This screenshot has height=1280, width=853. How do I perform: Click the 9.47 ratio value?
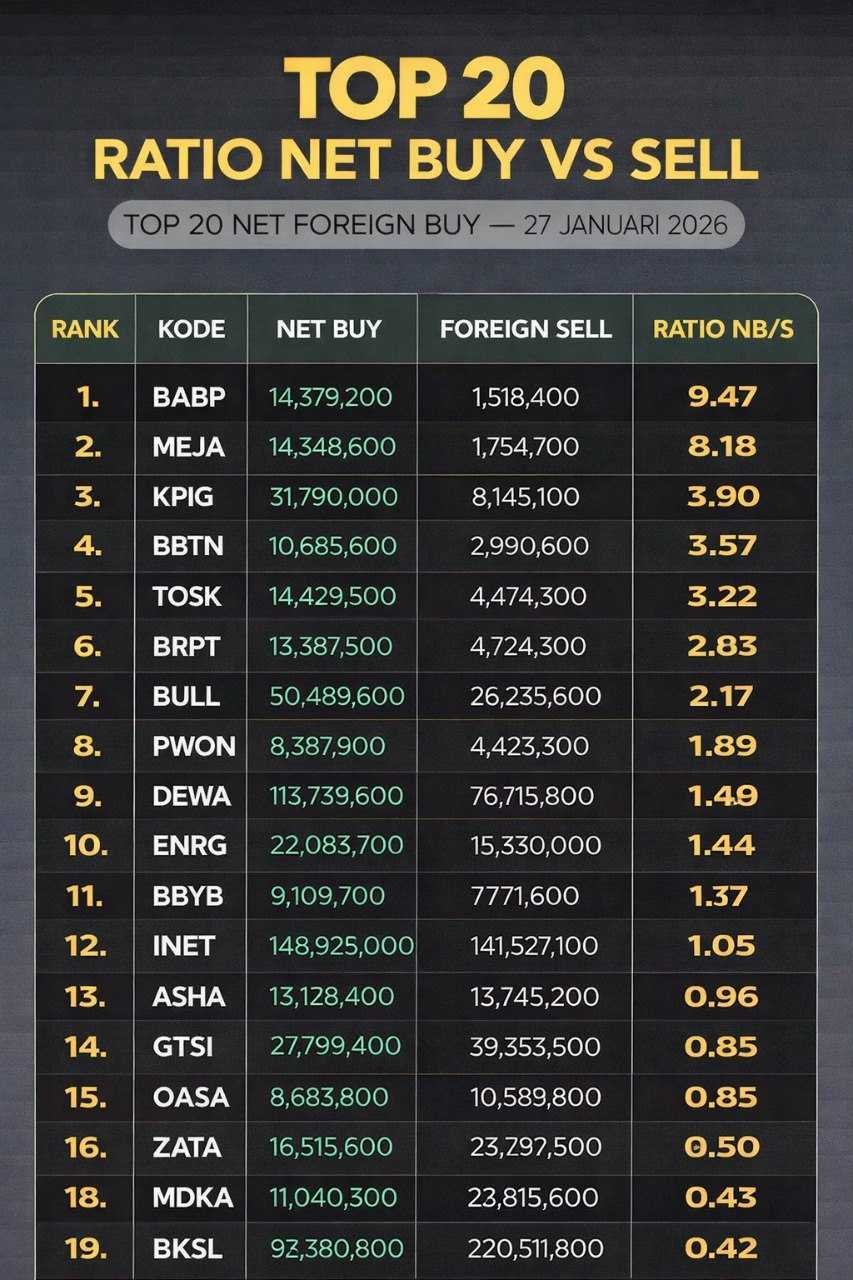[723, 397]
